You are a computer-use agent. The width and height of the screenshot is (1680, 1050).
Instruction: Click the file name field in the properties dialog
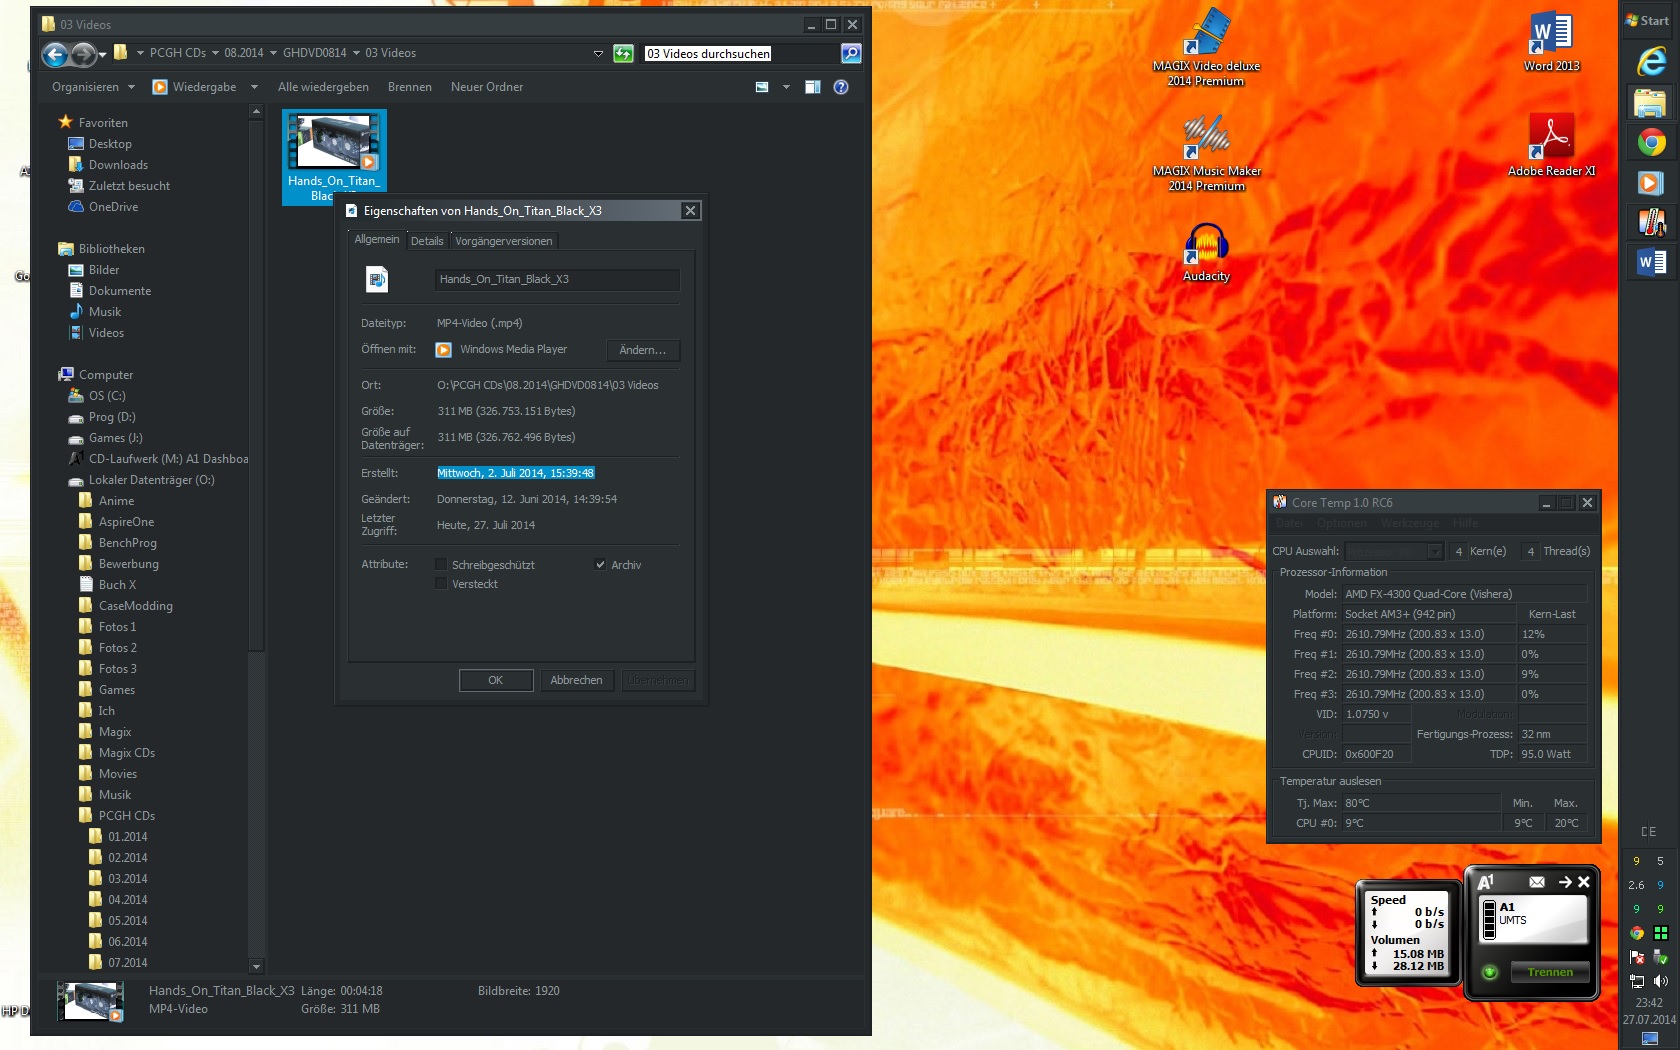(x=557, y=280)
